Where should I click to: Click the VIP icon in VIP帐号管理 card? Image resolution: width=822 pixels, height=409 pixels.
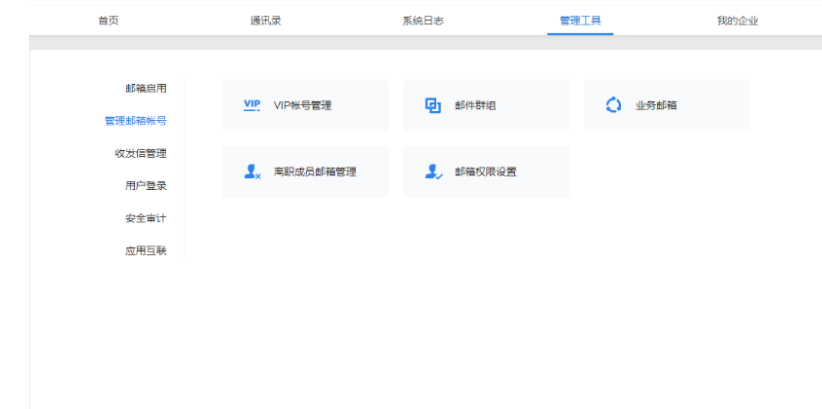[252, 105]
